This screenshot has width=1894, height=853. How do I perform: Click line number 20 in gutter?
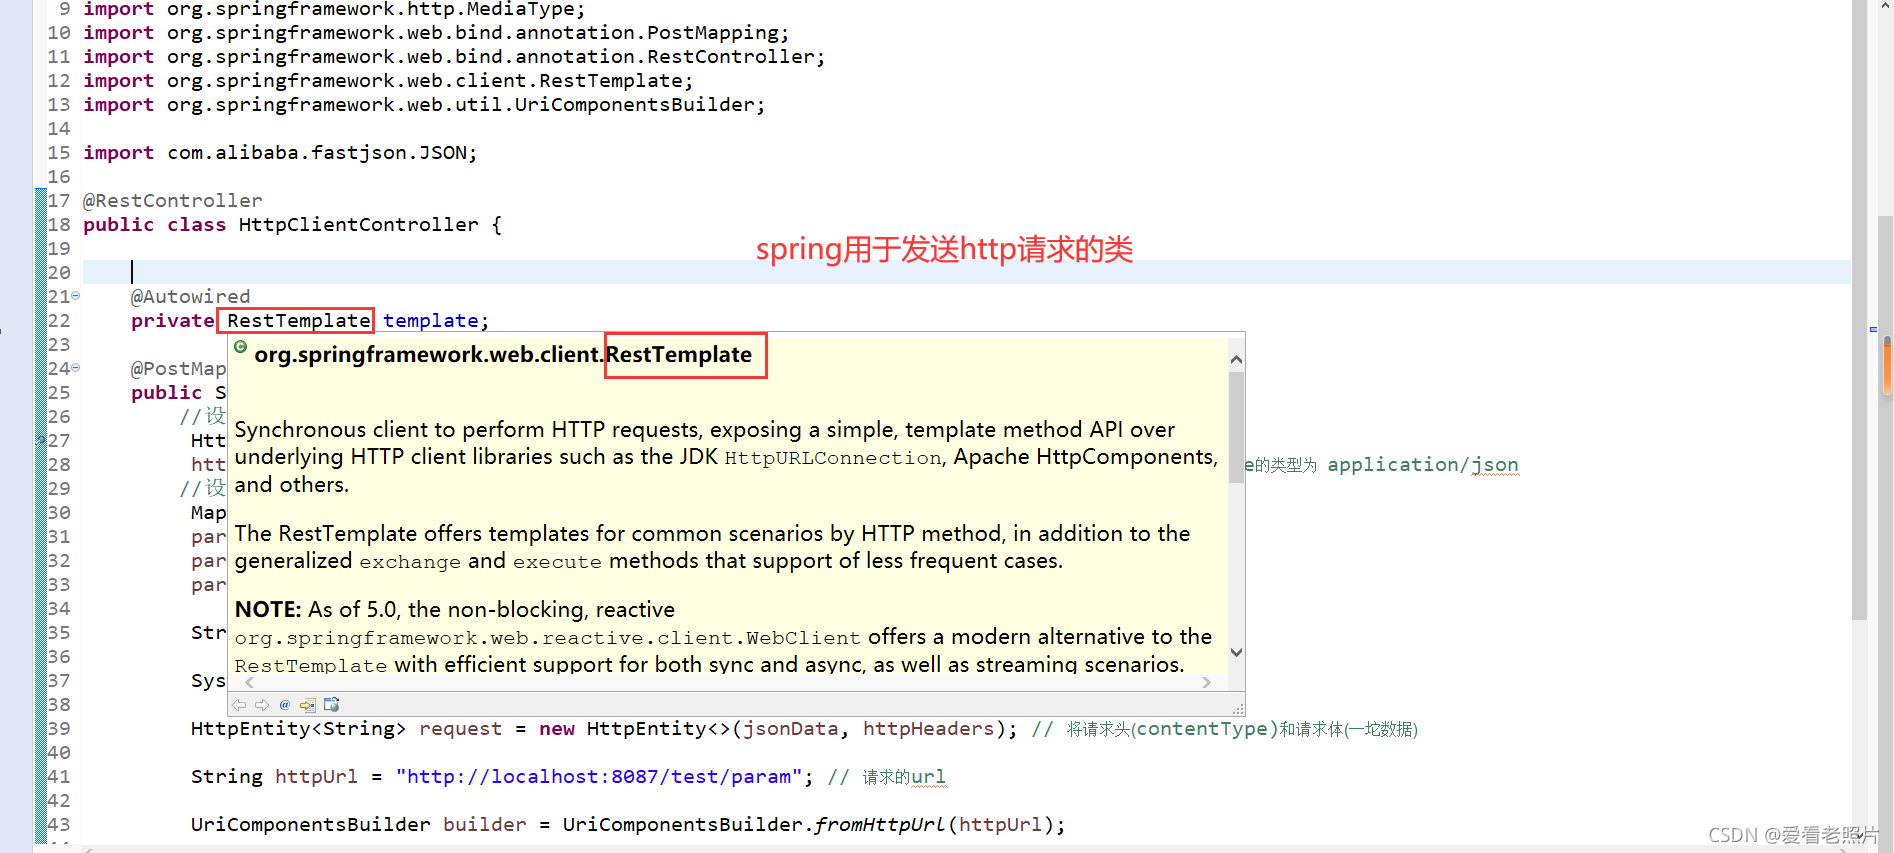pos(59,273)
